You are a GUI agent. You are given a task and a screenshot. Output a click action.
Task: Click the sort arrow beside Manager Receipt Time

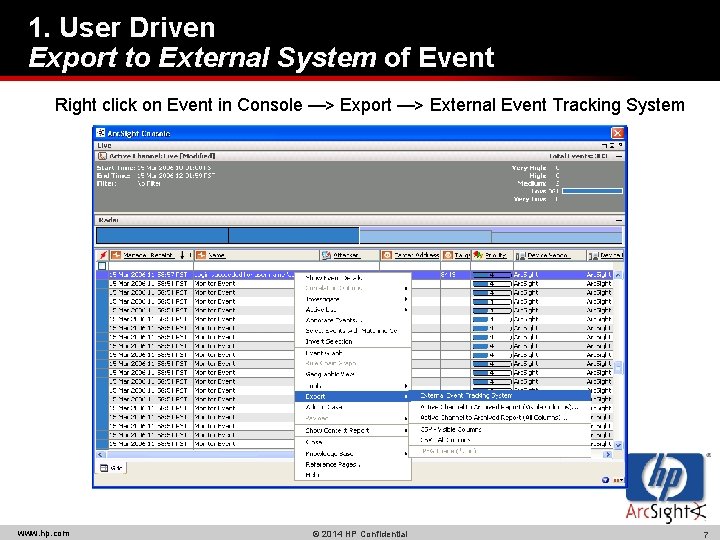point(182,255)
